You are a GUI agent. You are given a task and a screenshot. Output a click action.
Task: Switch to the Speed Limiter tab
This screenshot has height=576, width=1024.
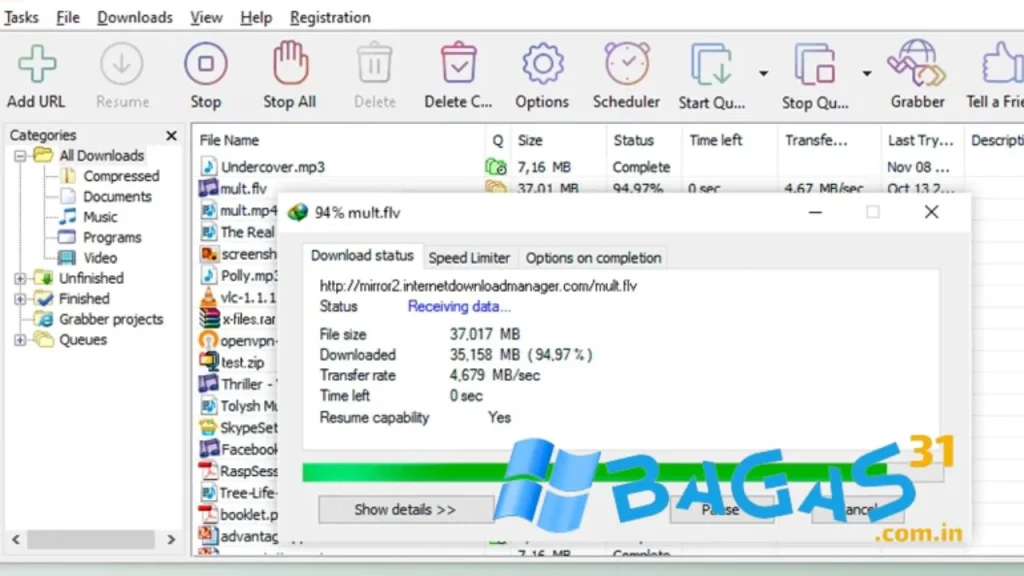coord(469,258)
